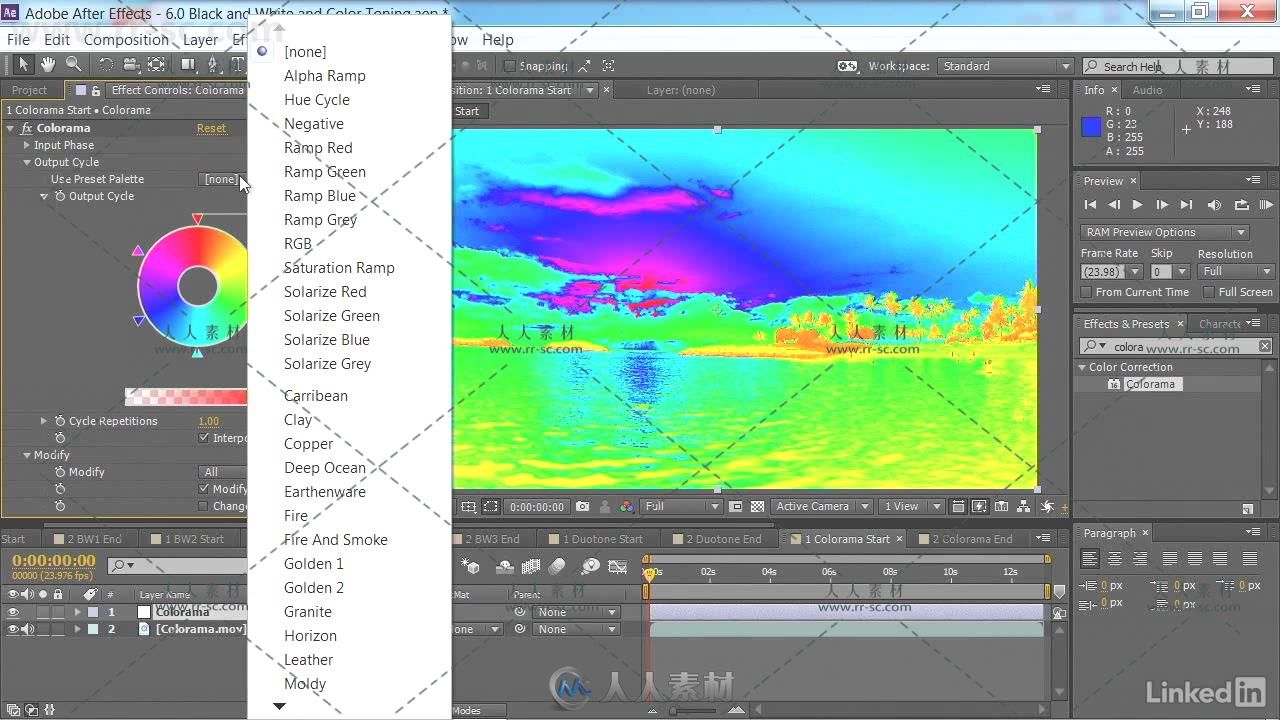Toggle the Modify Alpha checkbox
The image size is (1280, 720).
point(204,489)
